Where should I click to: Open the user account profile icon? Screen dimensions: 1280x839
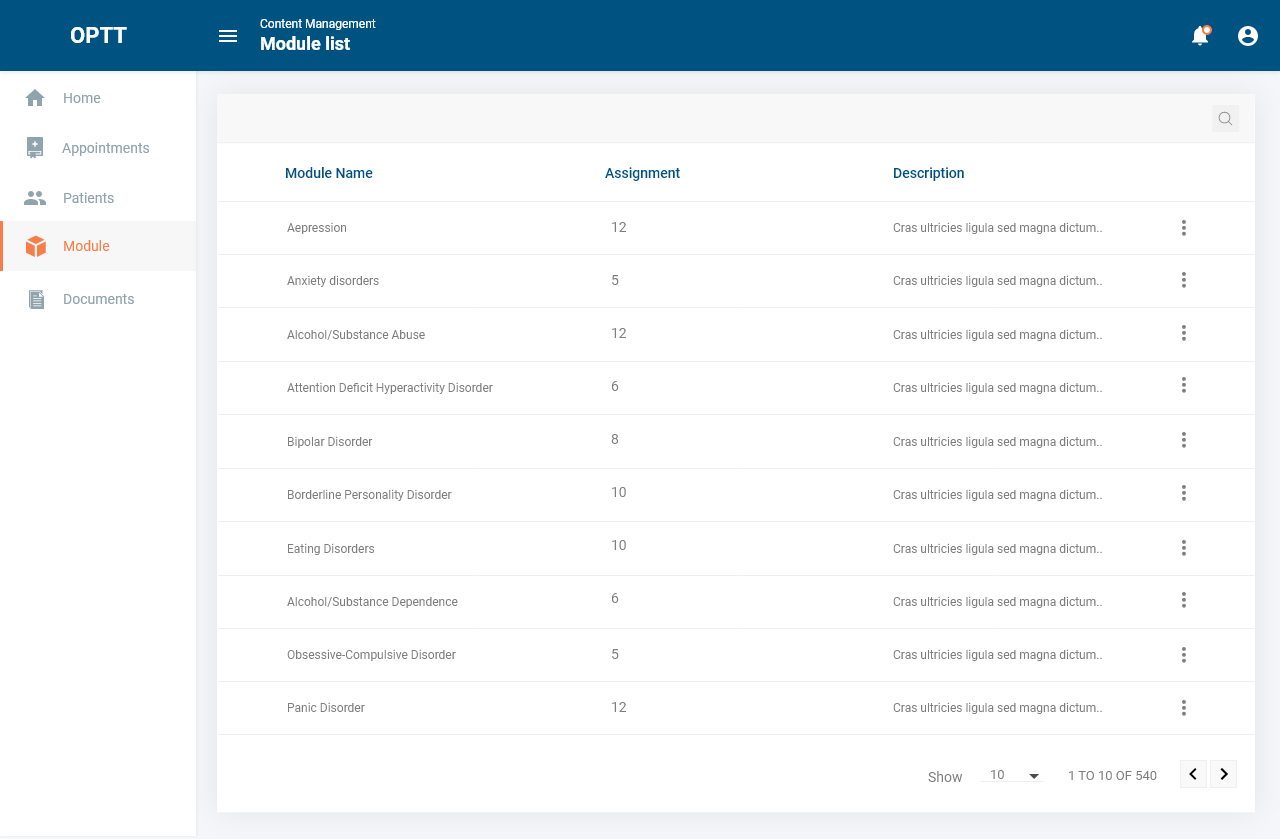coord(1248,36)
